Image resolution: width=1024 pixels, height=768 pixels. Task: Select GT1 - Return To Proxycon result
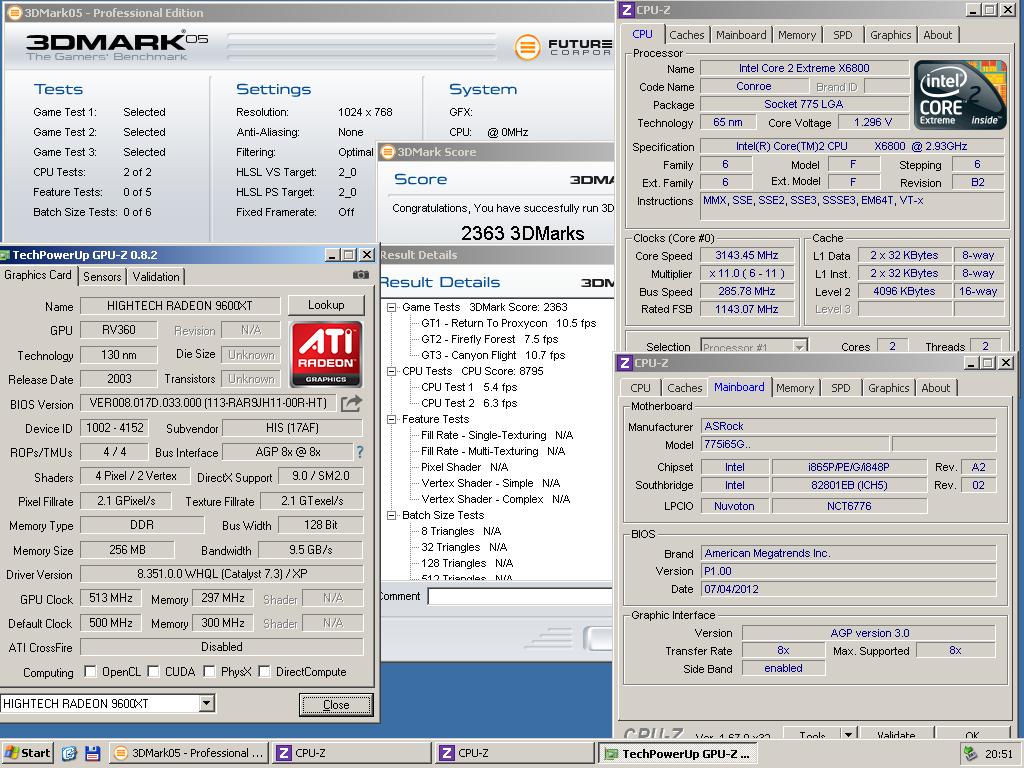[x=509, y=323]
